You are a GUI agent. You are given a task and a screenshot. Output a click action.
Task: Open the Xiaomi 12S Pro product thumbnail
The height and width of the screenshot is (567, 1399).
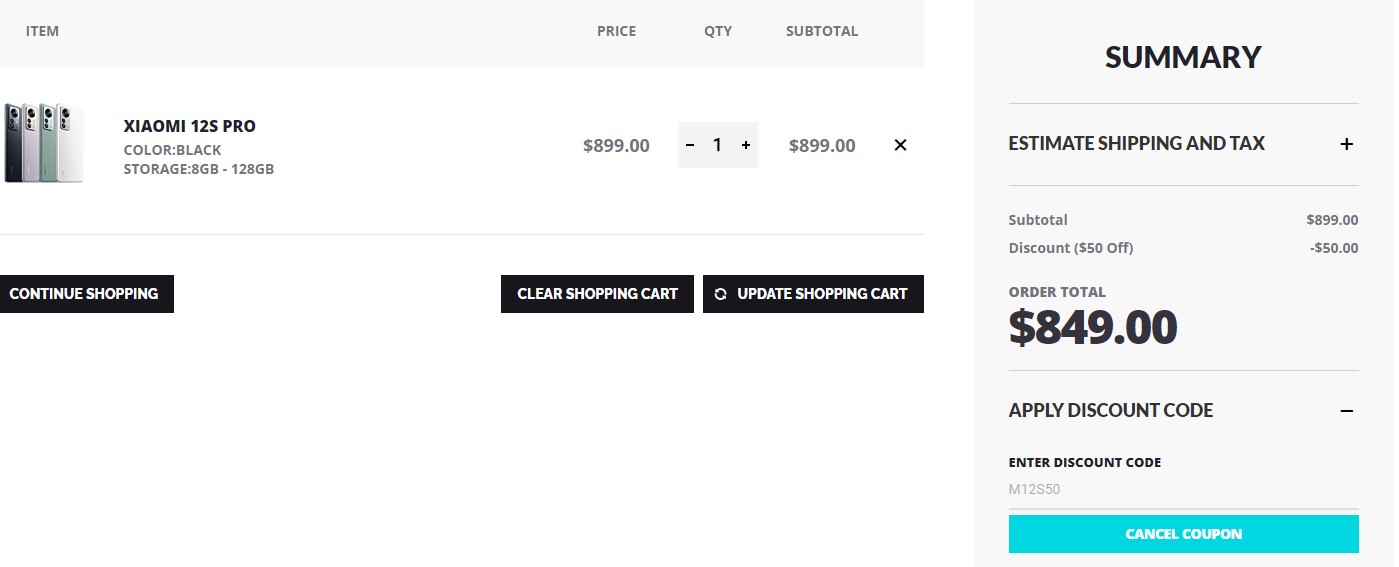(x=43, y=143)
